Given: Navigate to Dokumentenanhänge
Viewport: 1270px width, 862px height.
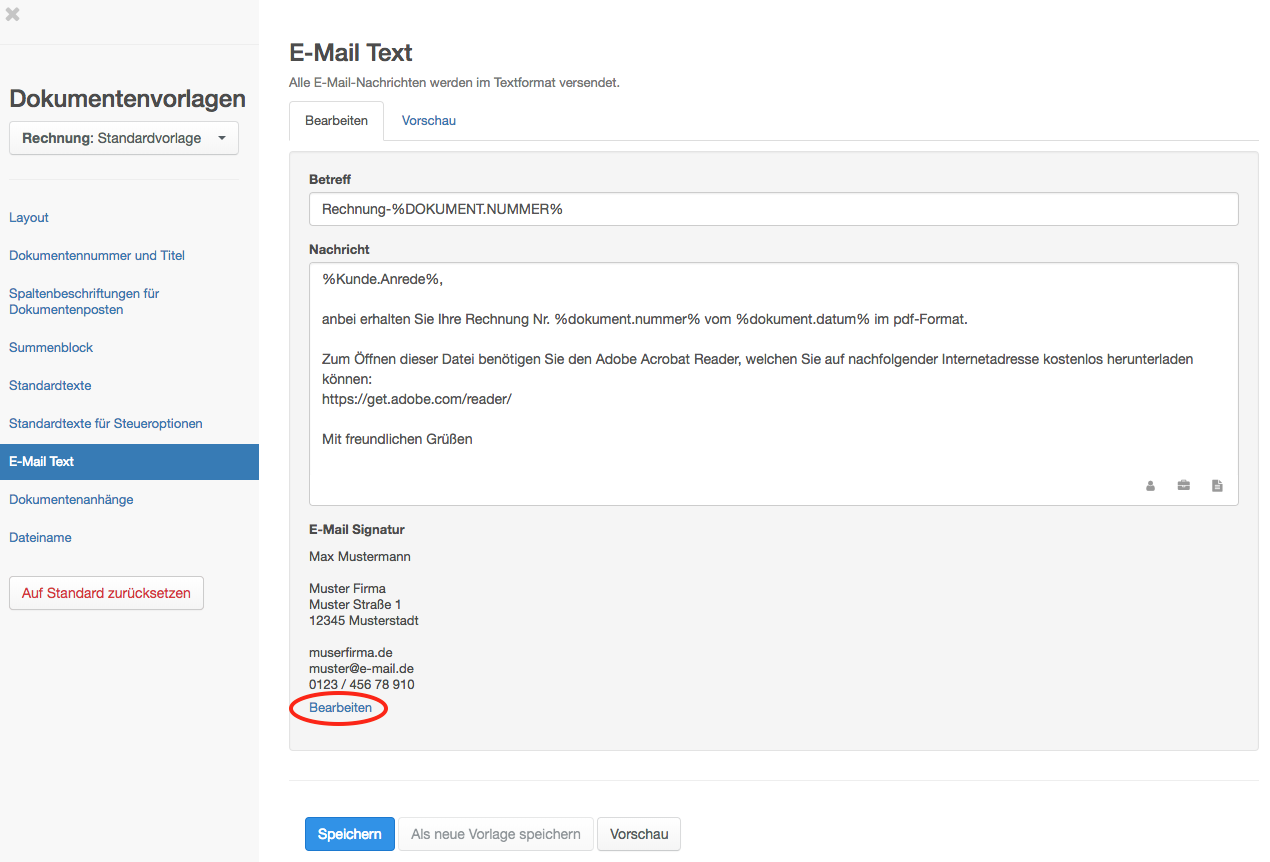Looking at the screenshot, I should point(71,499).
